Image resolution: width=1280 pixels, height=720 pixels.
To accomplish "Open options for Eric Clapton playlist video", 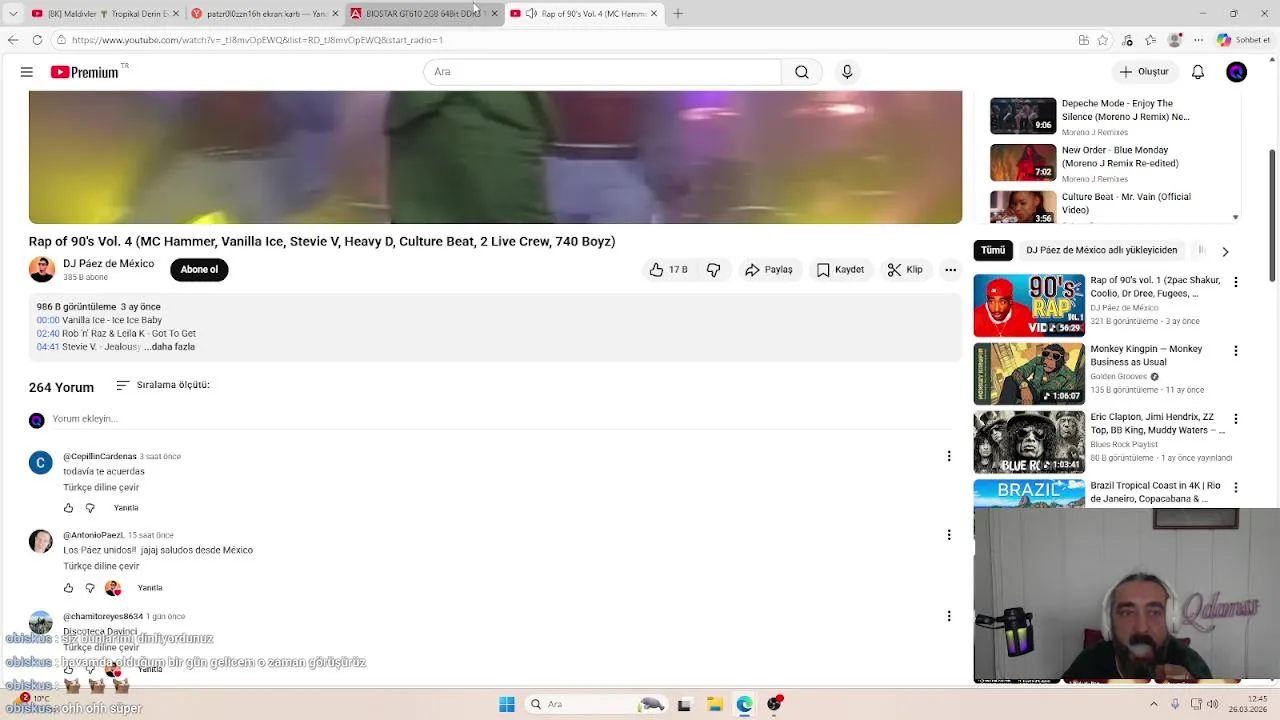I will coord(1236,419).
